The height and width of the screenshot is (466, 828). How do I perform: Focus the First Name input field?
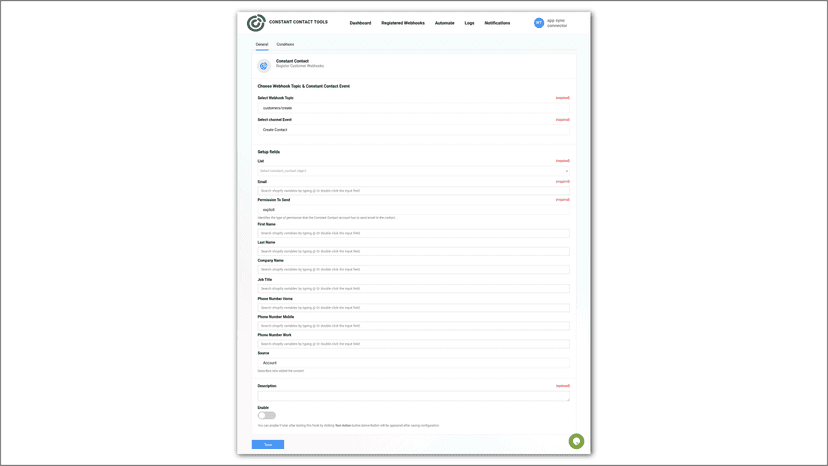(413, 233)
